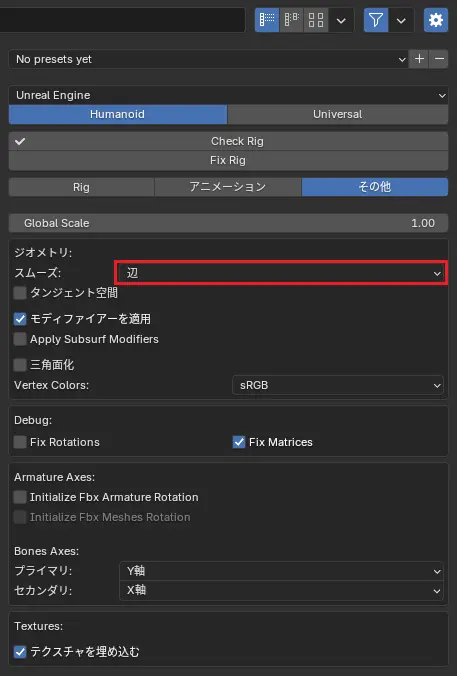457x676 pixels.
Task: Switch to vertical list display mode
Action: click(x=267, y=20)
